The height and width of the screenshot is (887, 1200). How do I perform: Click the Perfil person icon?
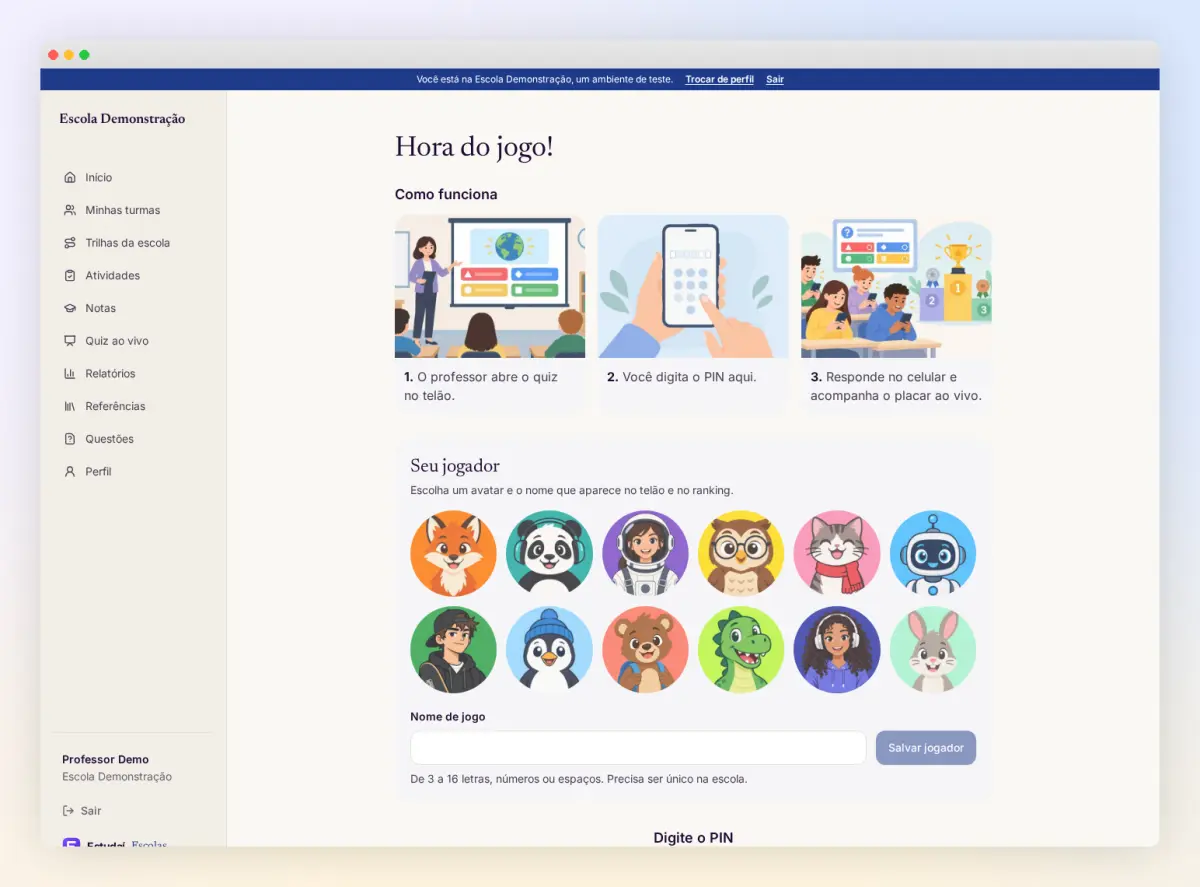[70, 471]
